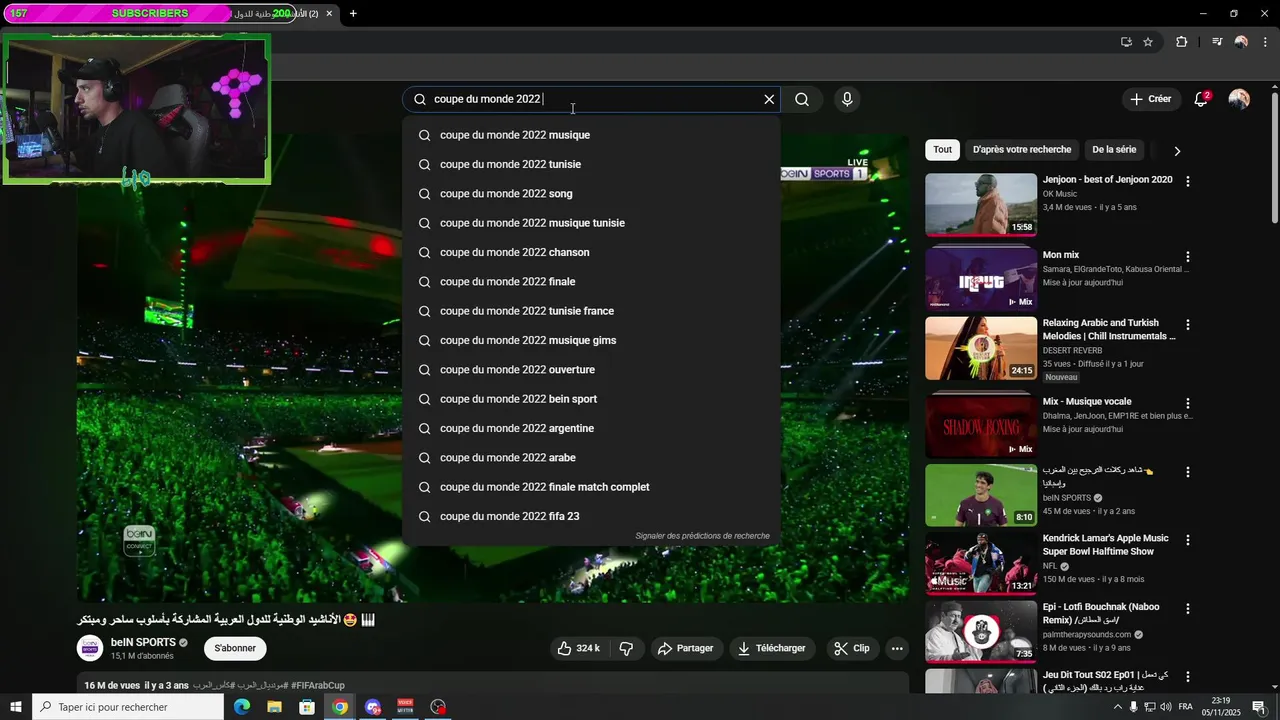This screenshot has height=720, width=1280.
Task: Click the beIN SPORTS channel avatar
Action: tap(90, 648)
